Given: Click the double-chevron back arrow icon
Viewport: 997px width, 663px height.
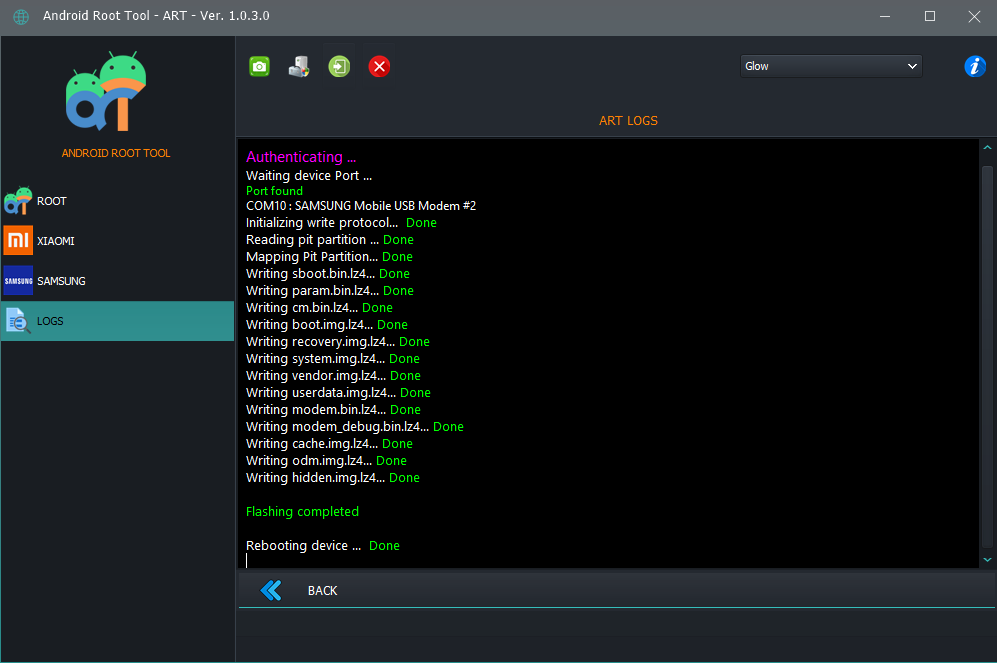Looking at the screenshot, I should point(271,591).
